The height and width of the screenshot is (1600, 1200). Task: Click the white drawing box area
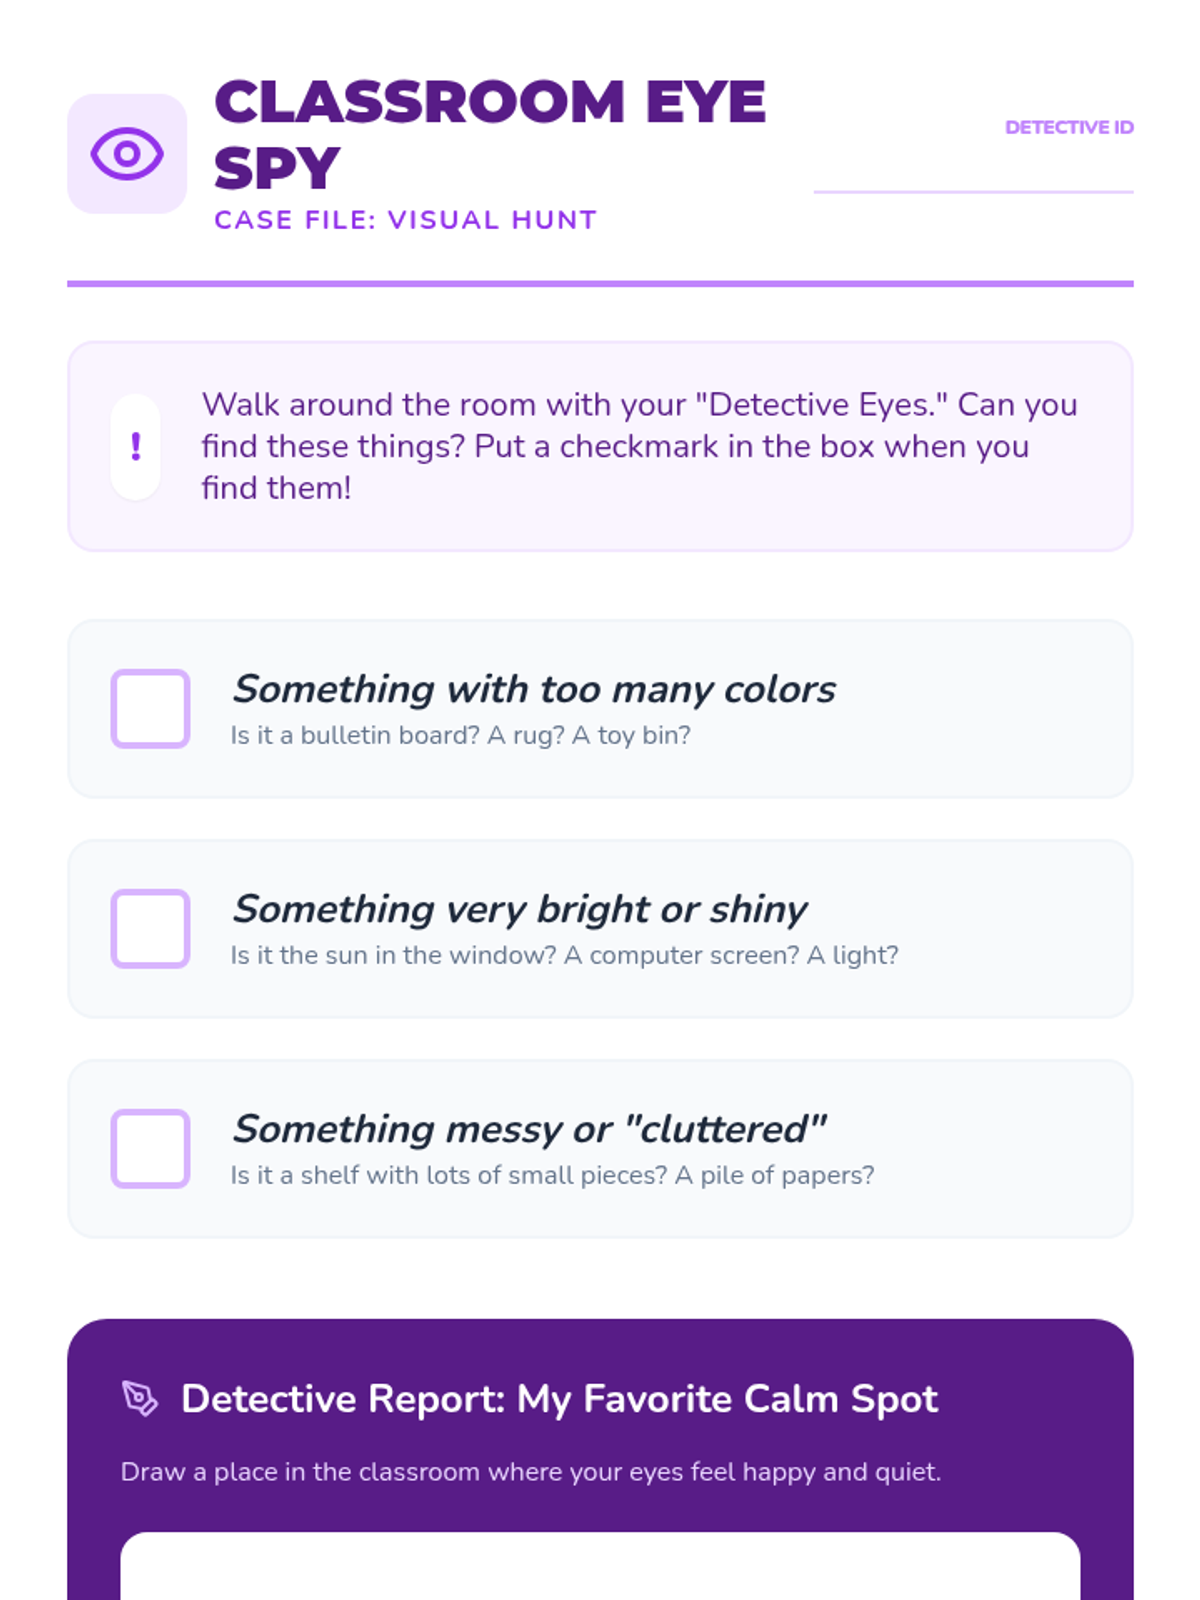600,1566
